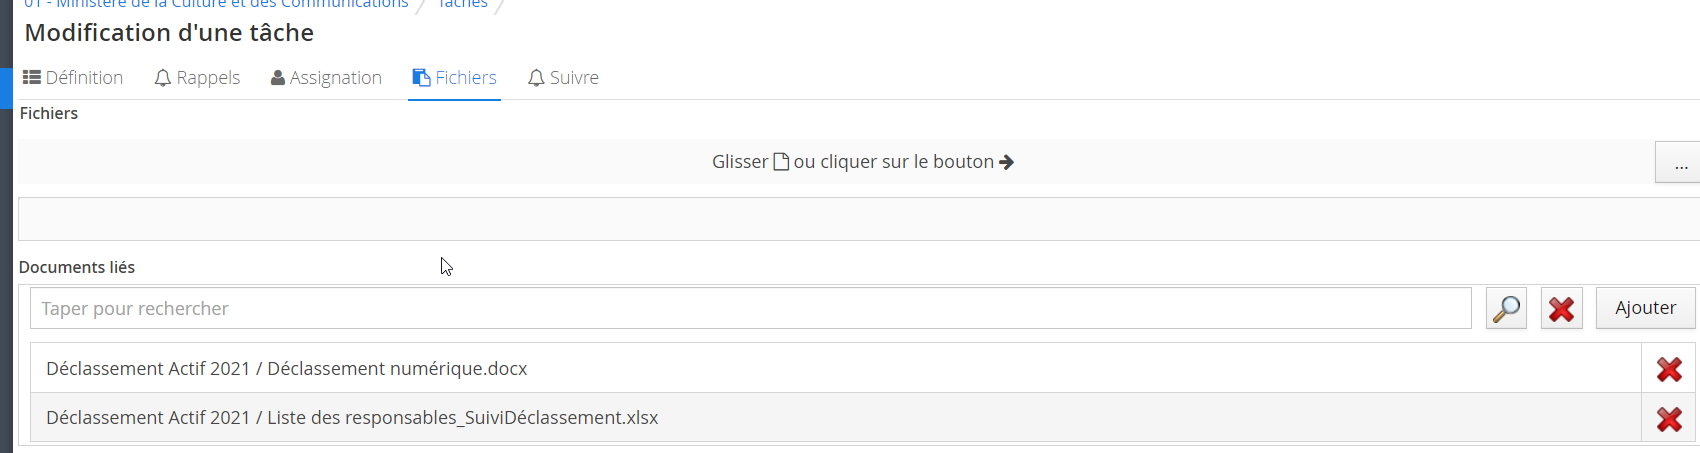The height and width of the screenshot is (453, 1700).
Task: Click the Glisser file drop zone
Action: click(836, 162)
